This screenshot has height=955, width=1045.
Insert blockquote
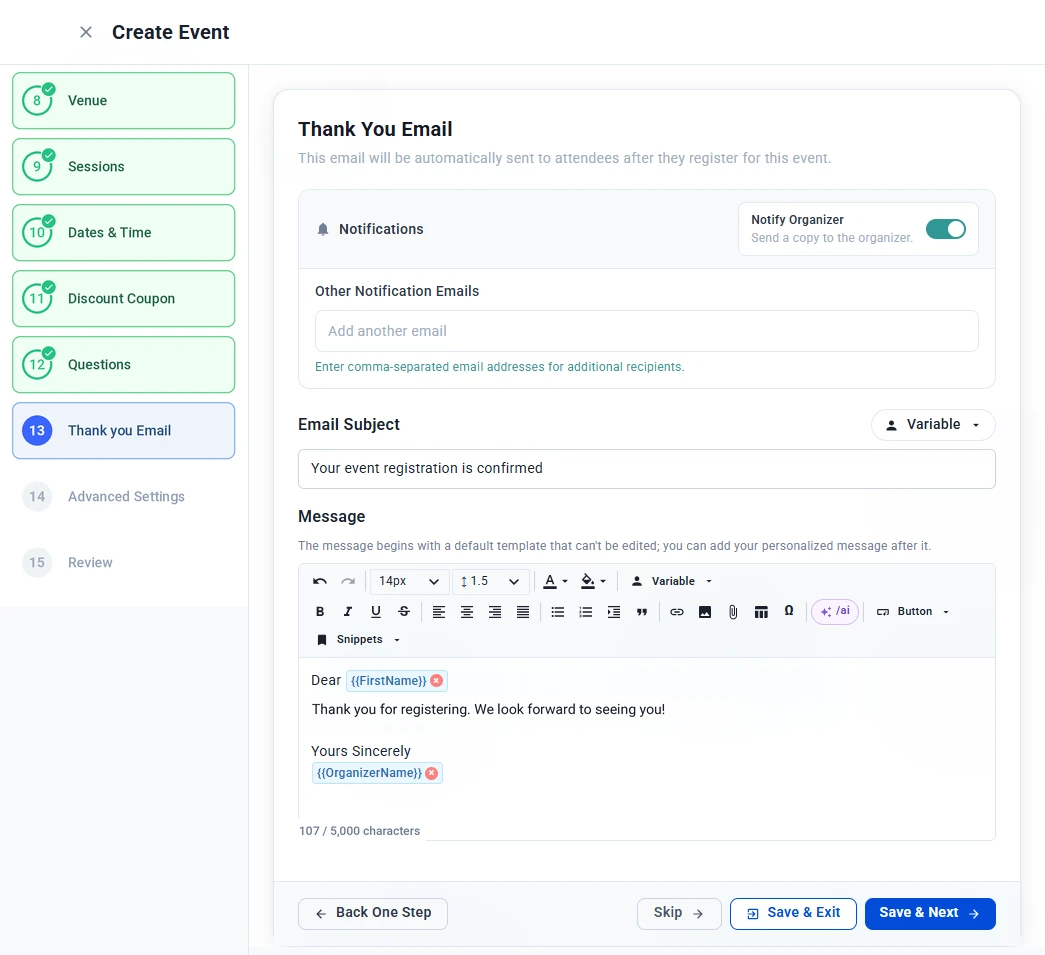tap(642, 612)
